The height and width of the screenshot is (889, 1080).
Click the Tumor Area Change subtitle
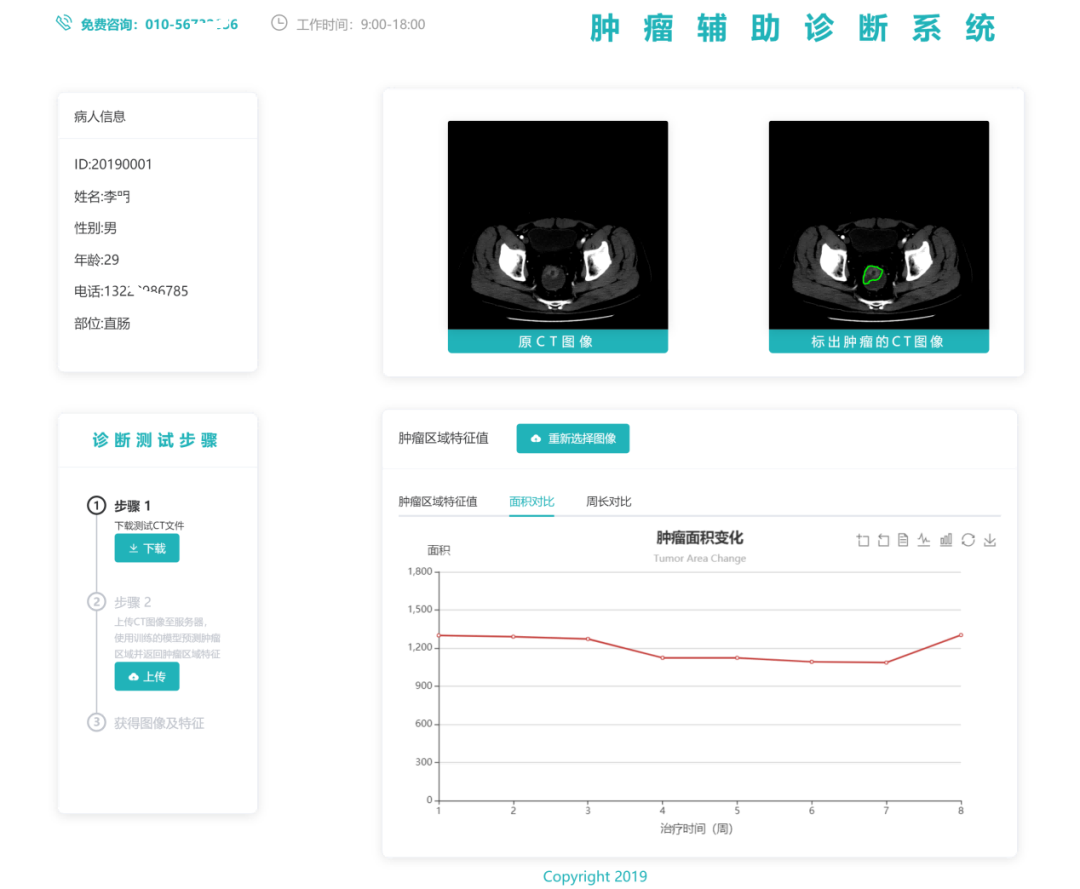point(699,558)
